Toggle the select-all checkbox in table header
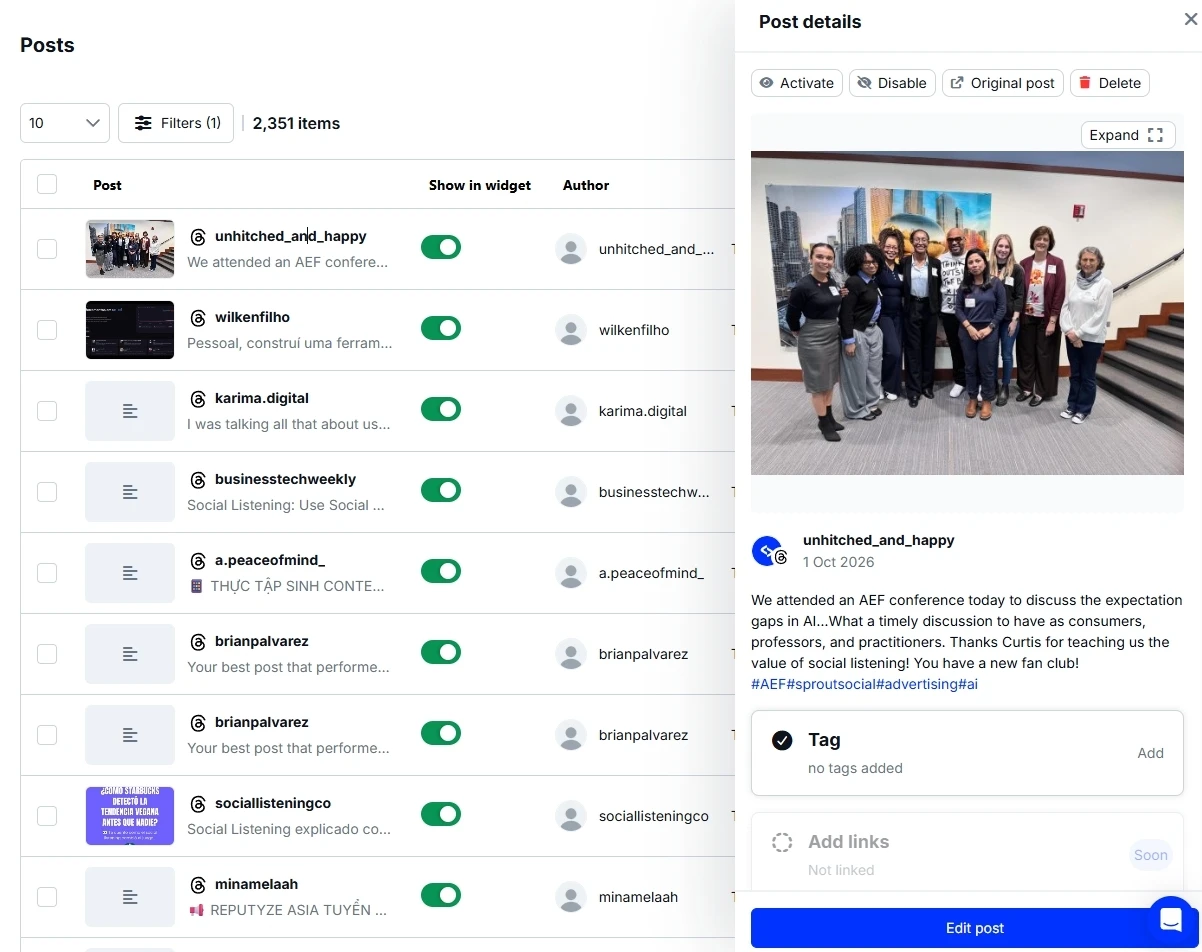 [47, 184]
